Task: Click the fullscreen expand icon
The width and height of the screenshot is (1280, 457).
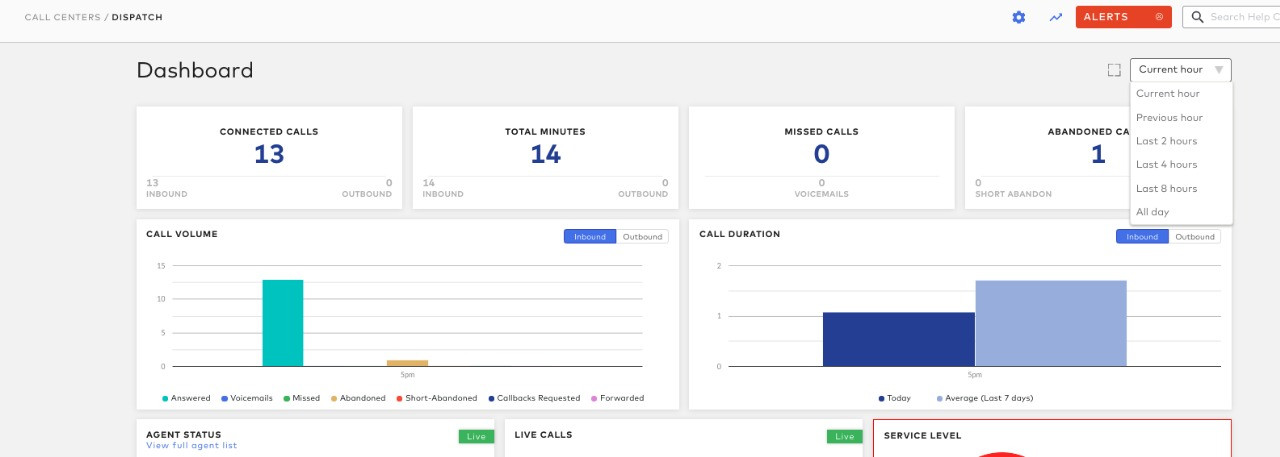Action: (x=1114, y=70)
